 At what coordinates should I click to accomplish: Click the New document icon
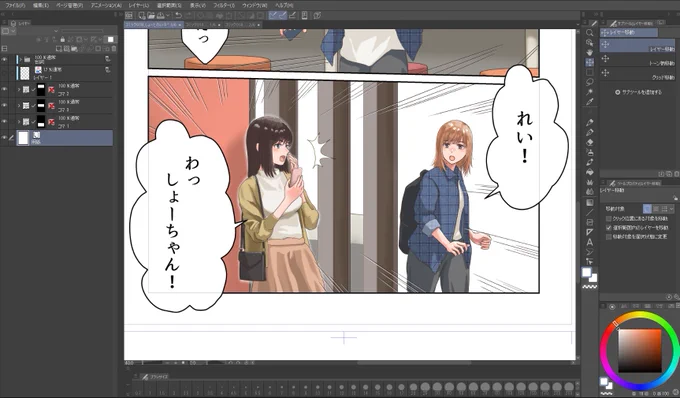tap(141, 15)
